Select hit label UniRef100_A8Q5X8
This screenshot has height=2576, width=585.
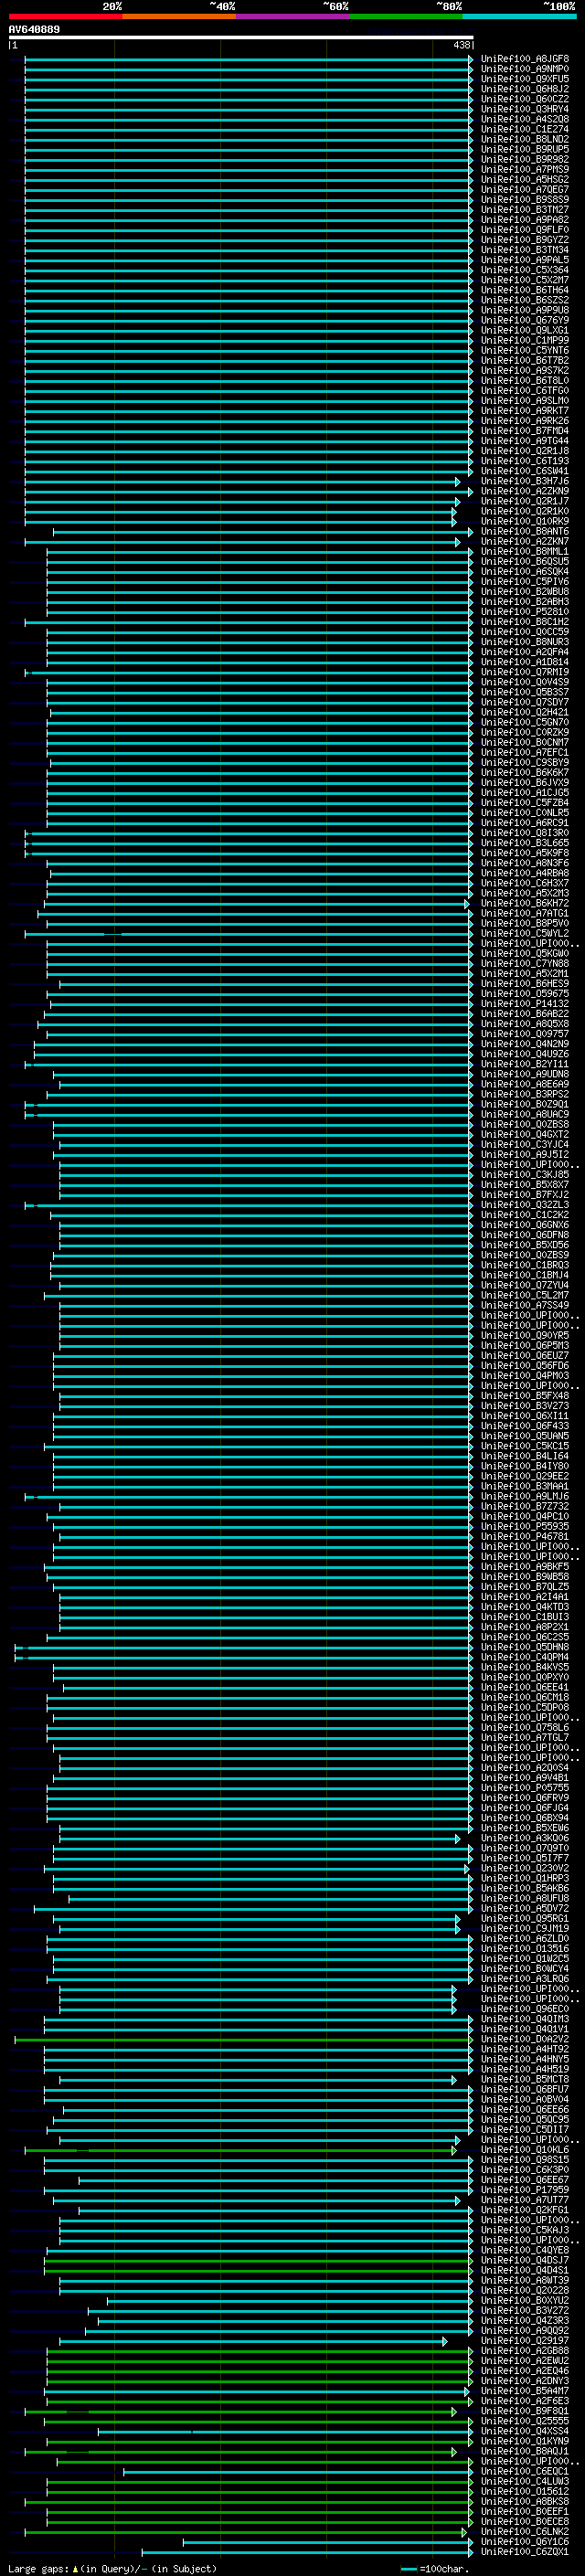pos(525,1024)
